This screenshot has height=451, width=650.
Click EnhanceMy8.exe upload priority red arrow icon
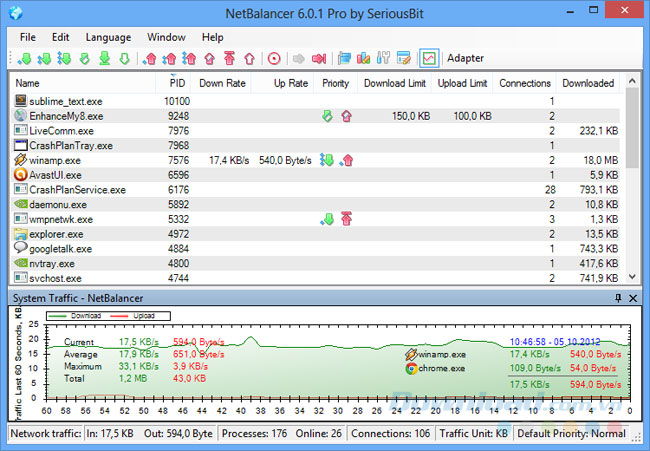346,116
